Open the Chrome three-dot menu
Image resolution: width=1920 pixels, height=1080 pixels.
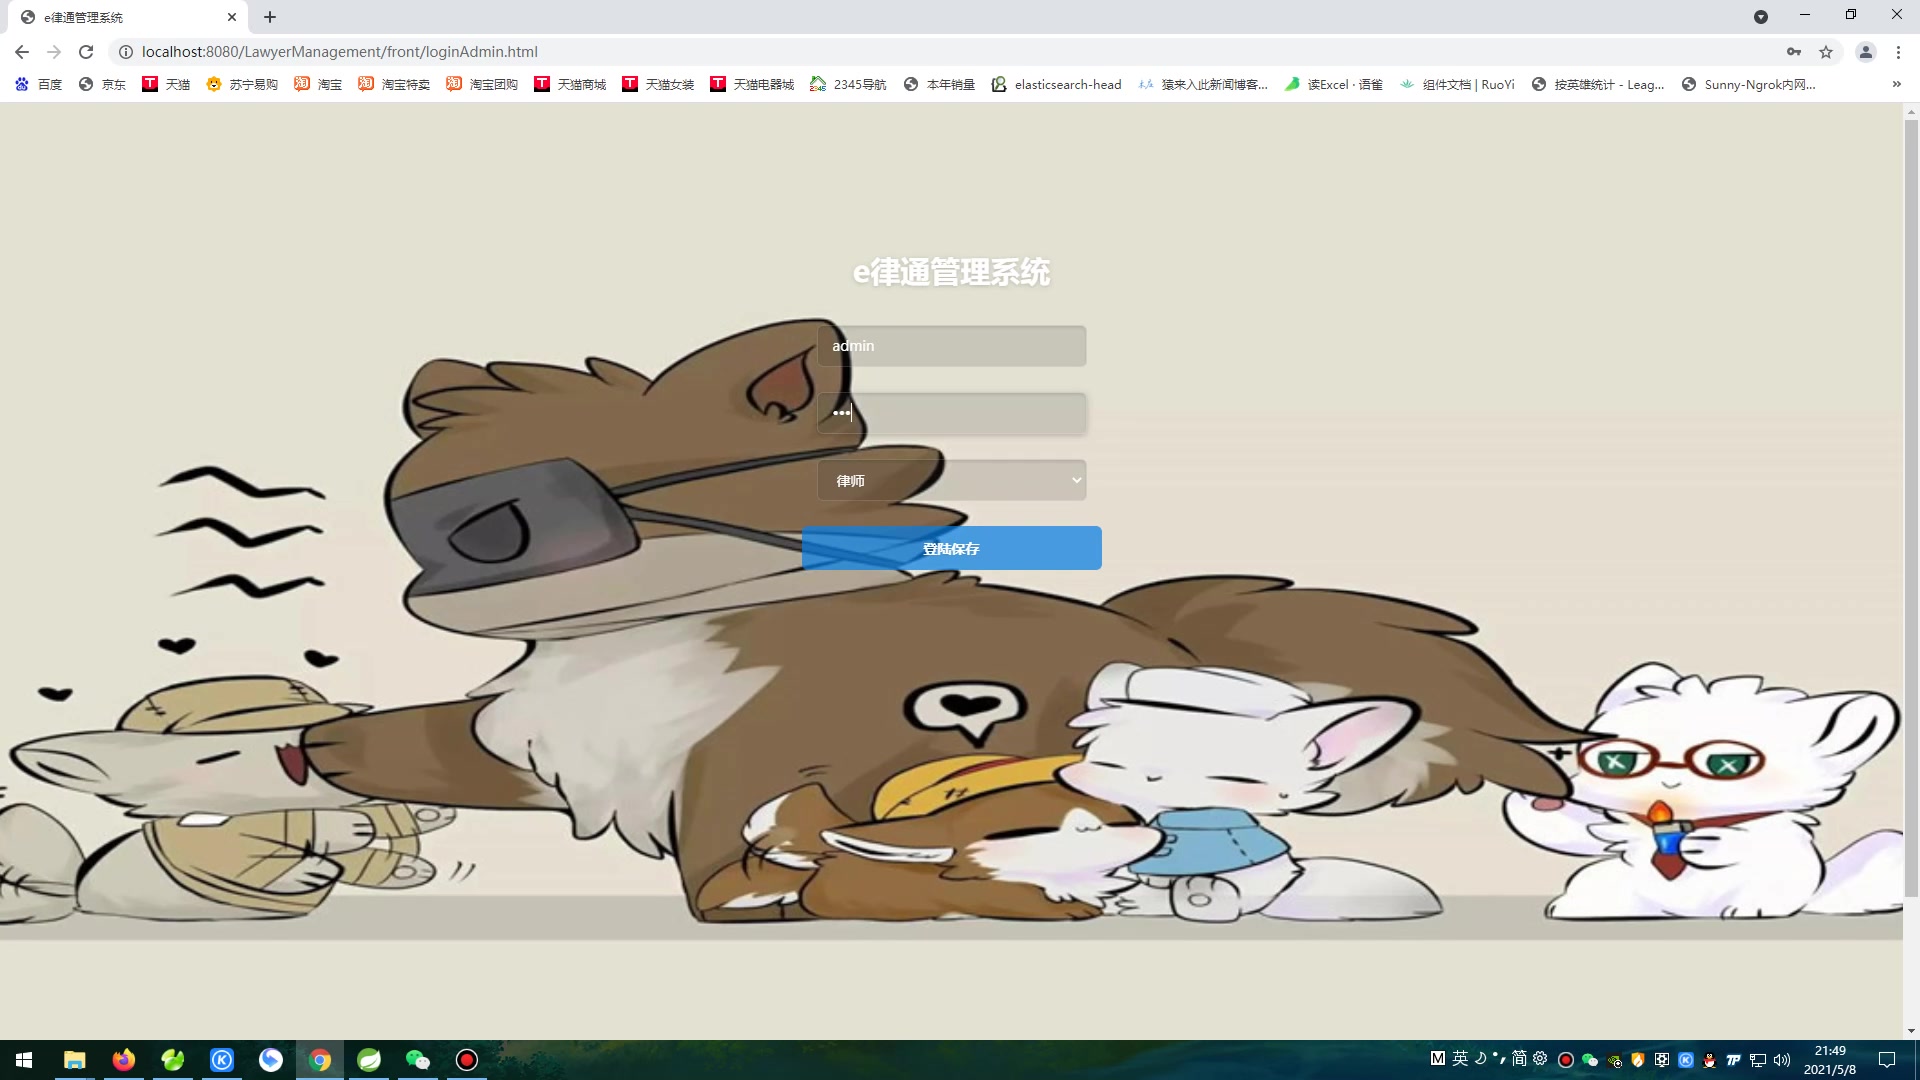[x=1899, y=52]
